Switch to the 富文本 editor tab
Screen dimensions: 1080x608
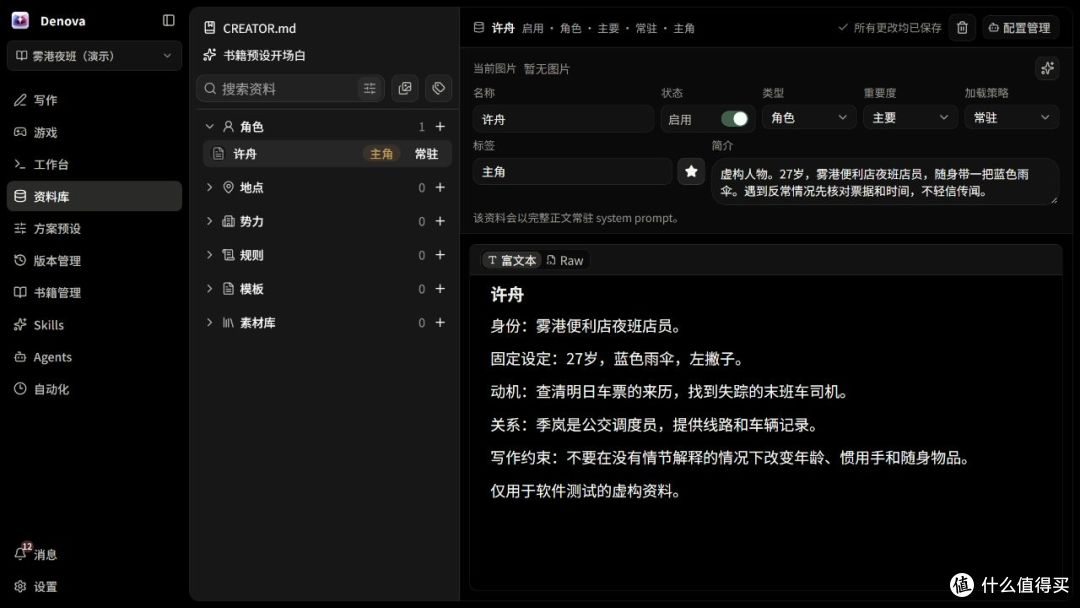[512, 260]
